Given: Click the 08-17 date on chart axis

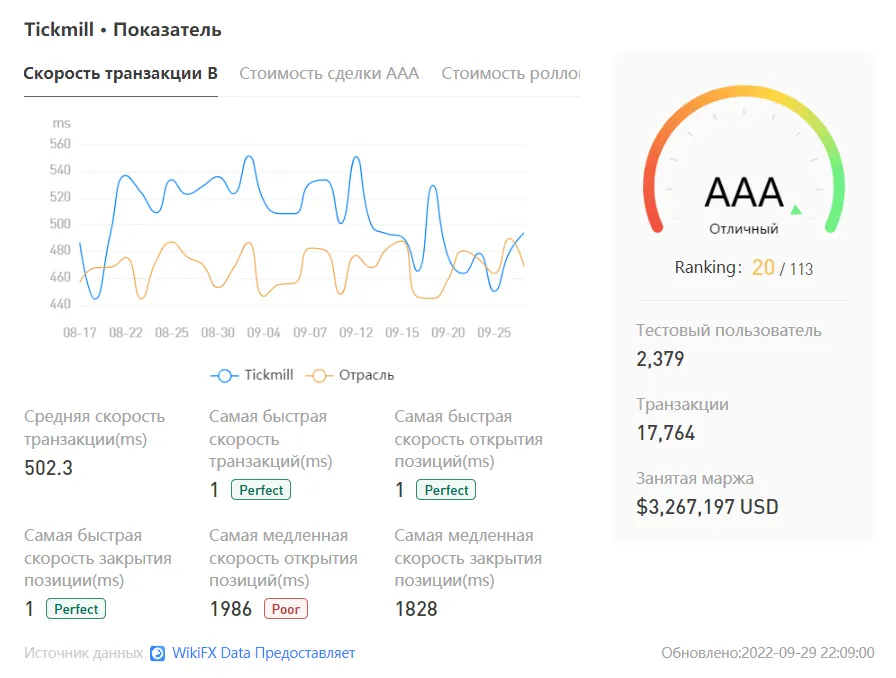Looking at the screenshot, I should (x=79, y=333).
